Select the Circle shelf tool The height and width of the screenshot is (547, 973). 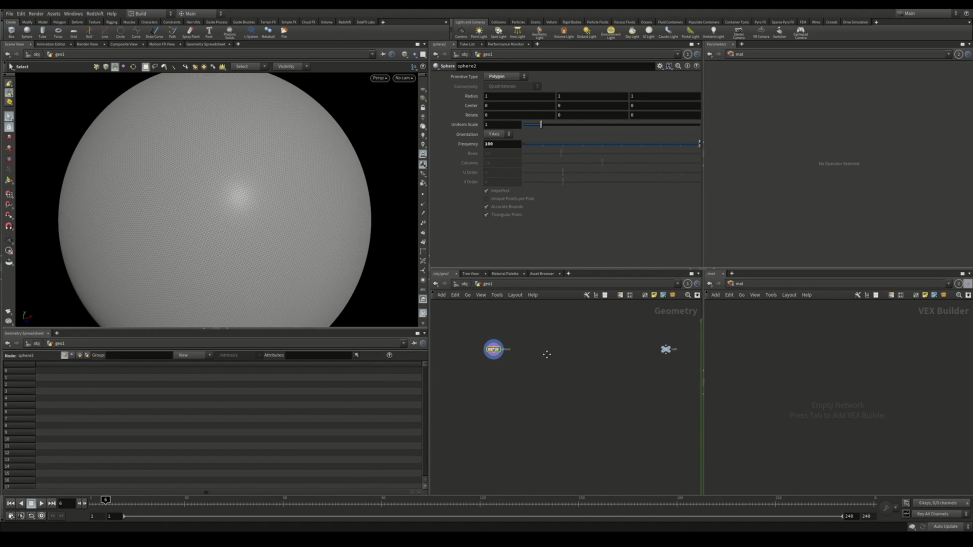(120, 32)
